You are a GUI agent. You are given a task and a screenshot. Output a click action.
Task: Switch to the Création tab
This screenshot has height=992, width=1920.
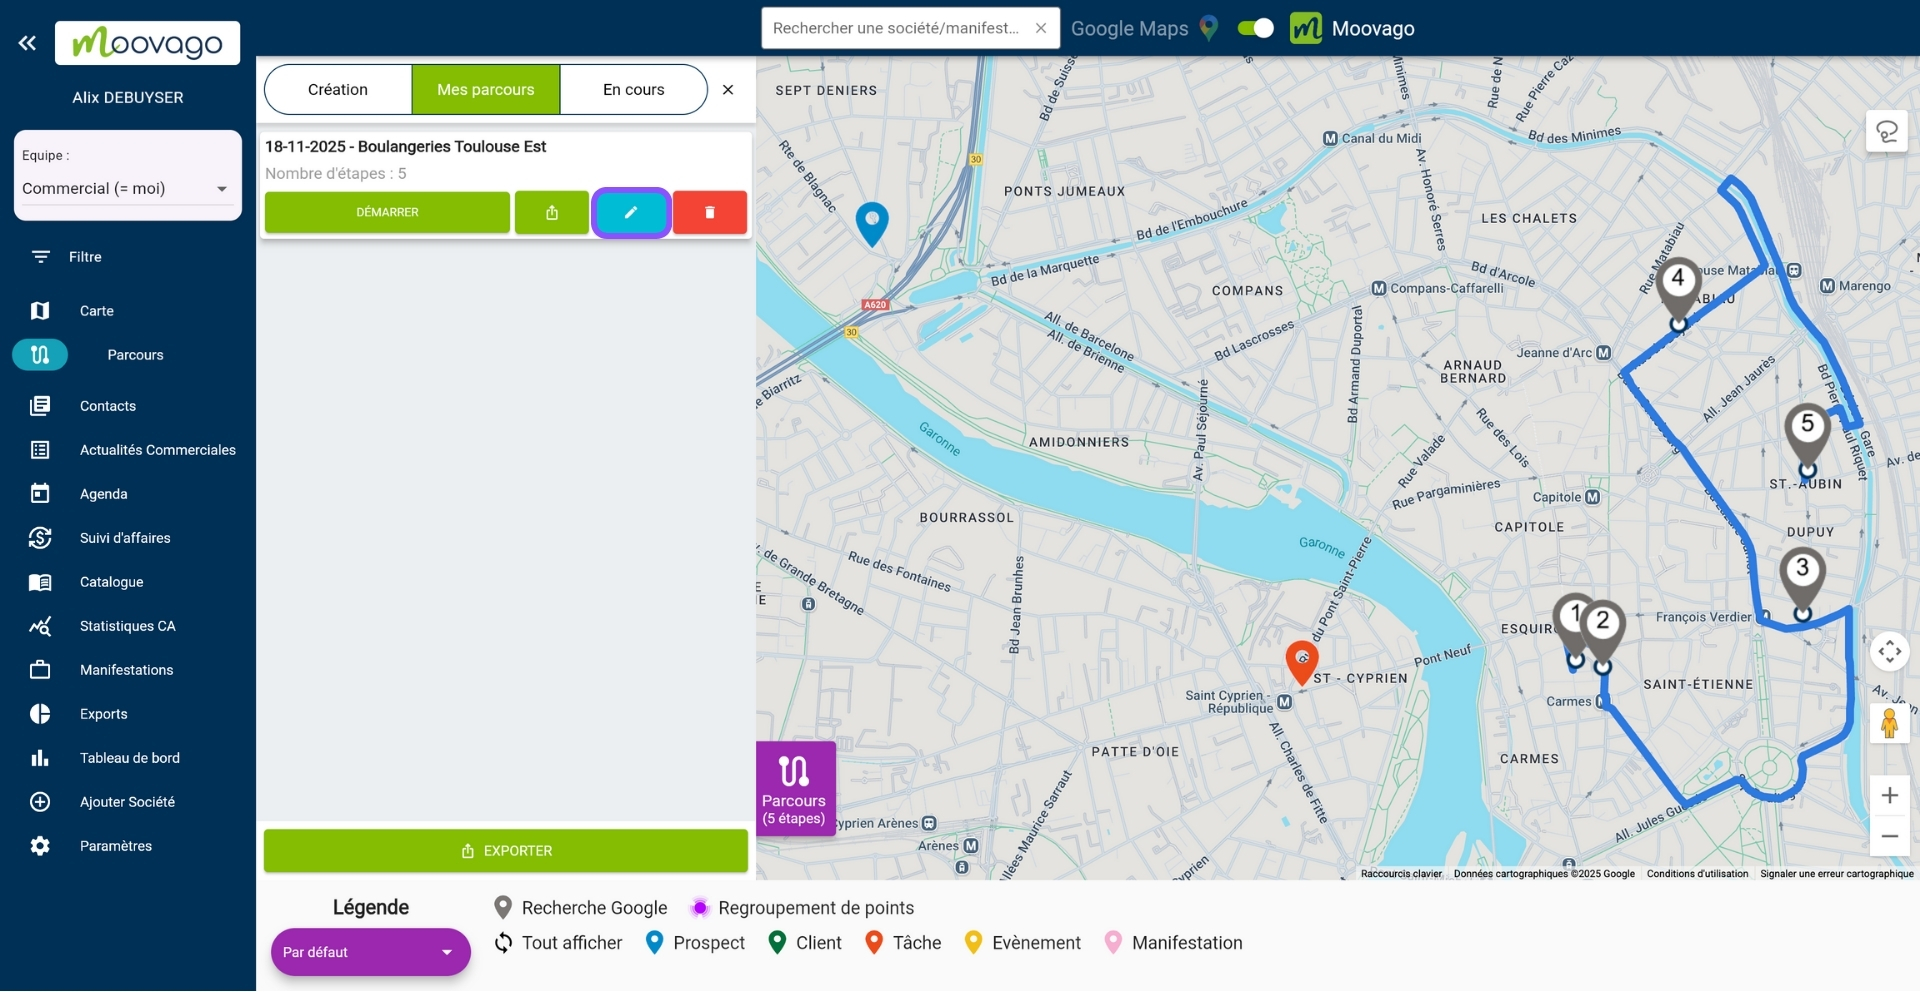pyautogui.click(x=338, y=90)
